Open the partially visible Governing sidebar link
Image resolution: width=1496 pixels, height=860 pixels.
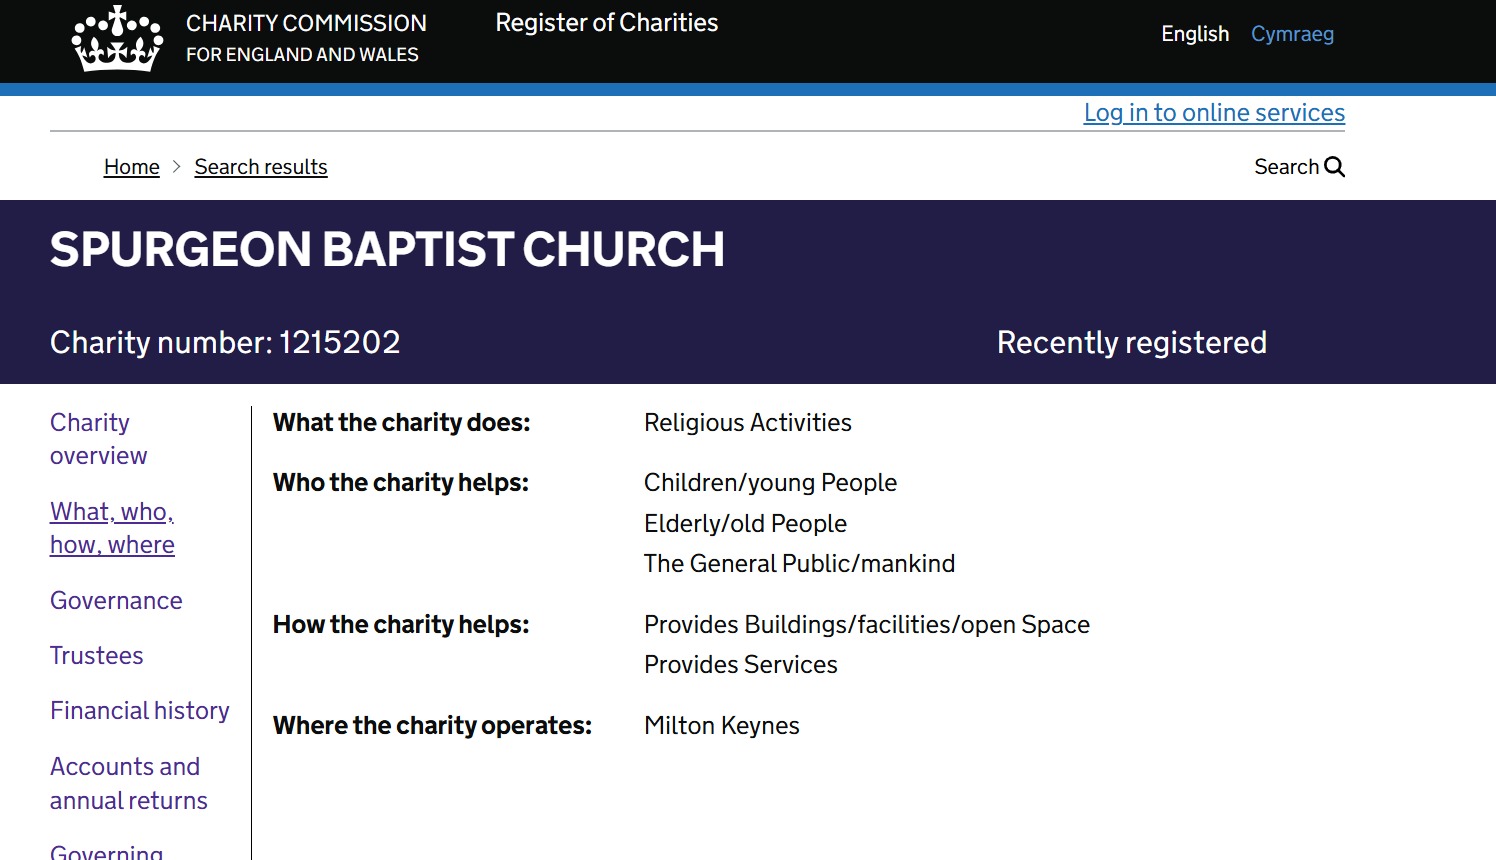click(107, 852)
